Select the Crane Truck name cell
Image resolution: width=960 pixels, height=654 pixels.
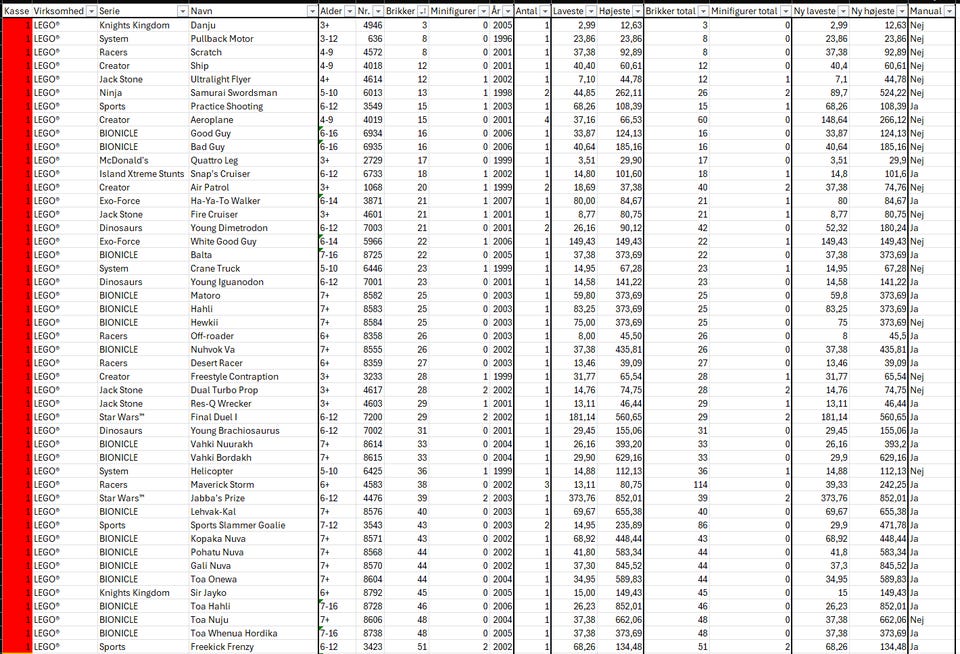click(x=253, y=268)
